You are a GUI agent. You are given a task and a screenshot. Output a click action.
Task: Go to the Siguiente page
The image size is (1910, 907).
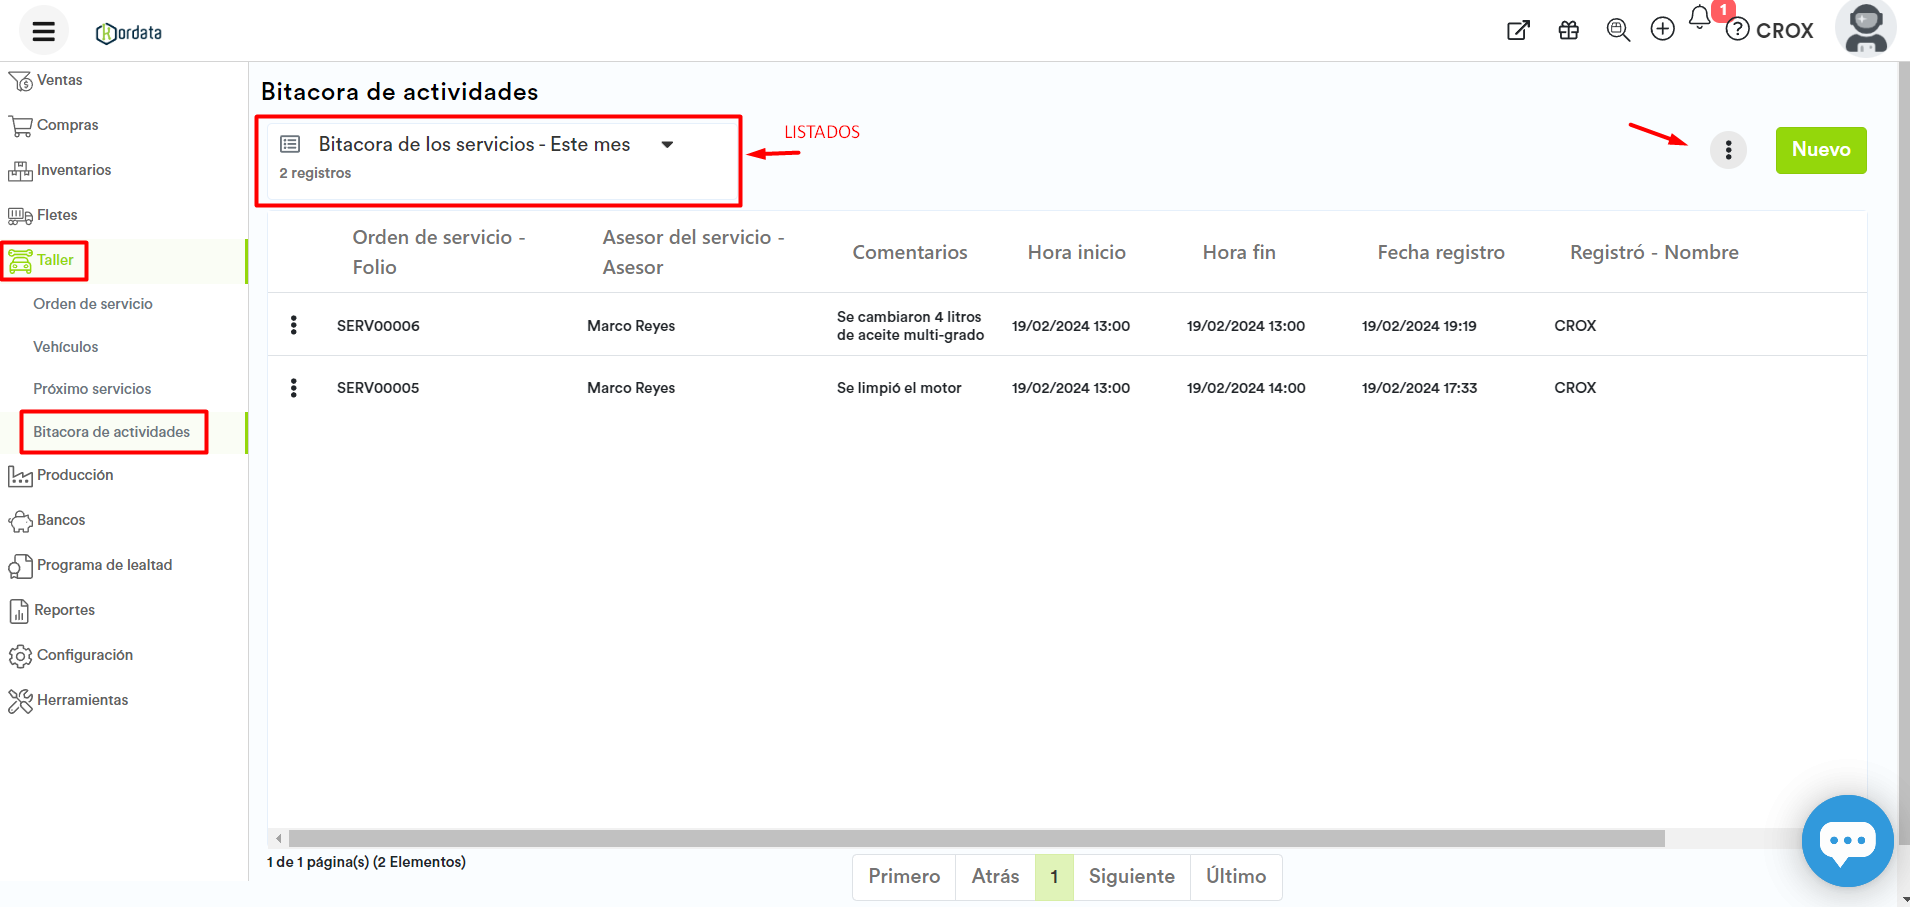[x=1131, y=876]
